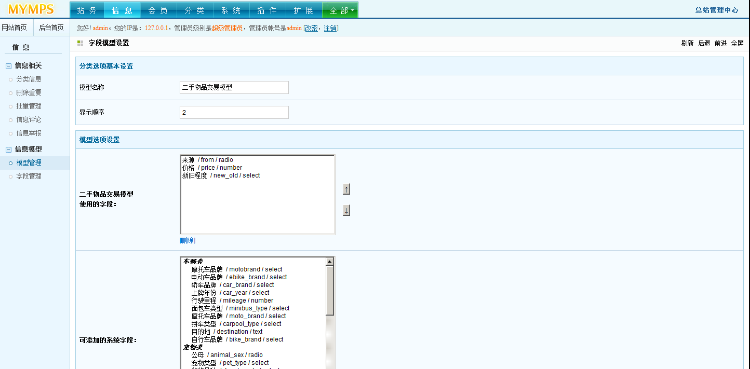The image size is (750, 369).
Task: Collapse the first sidebar group via minus icon
Action: click(x=8, y=66)
